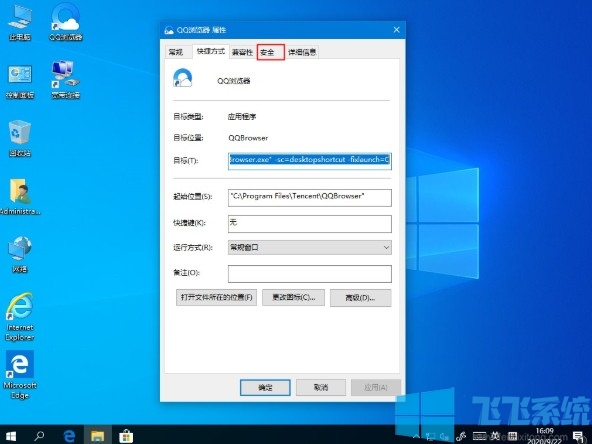This screenshot has width=592, height=444.
Task: Switch to the 兼容性 tab
Action: [x=242, y=52]
